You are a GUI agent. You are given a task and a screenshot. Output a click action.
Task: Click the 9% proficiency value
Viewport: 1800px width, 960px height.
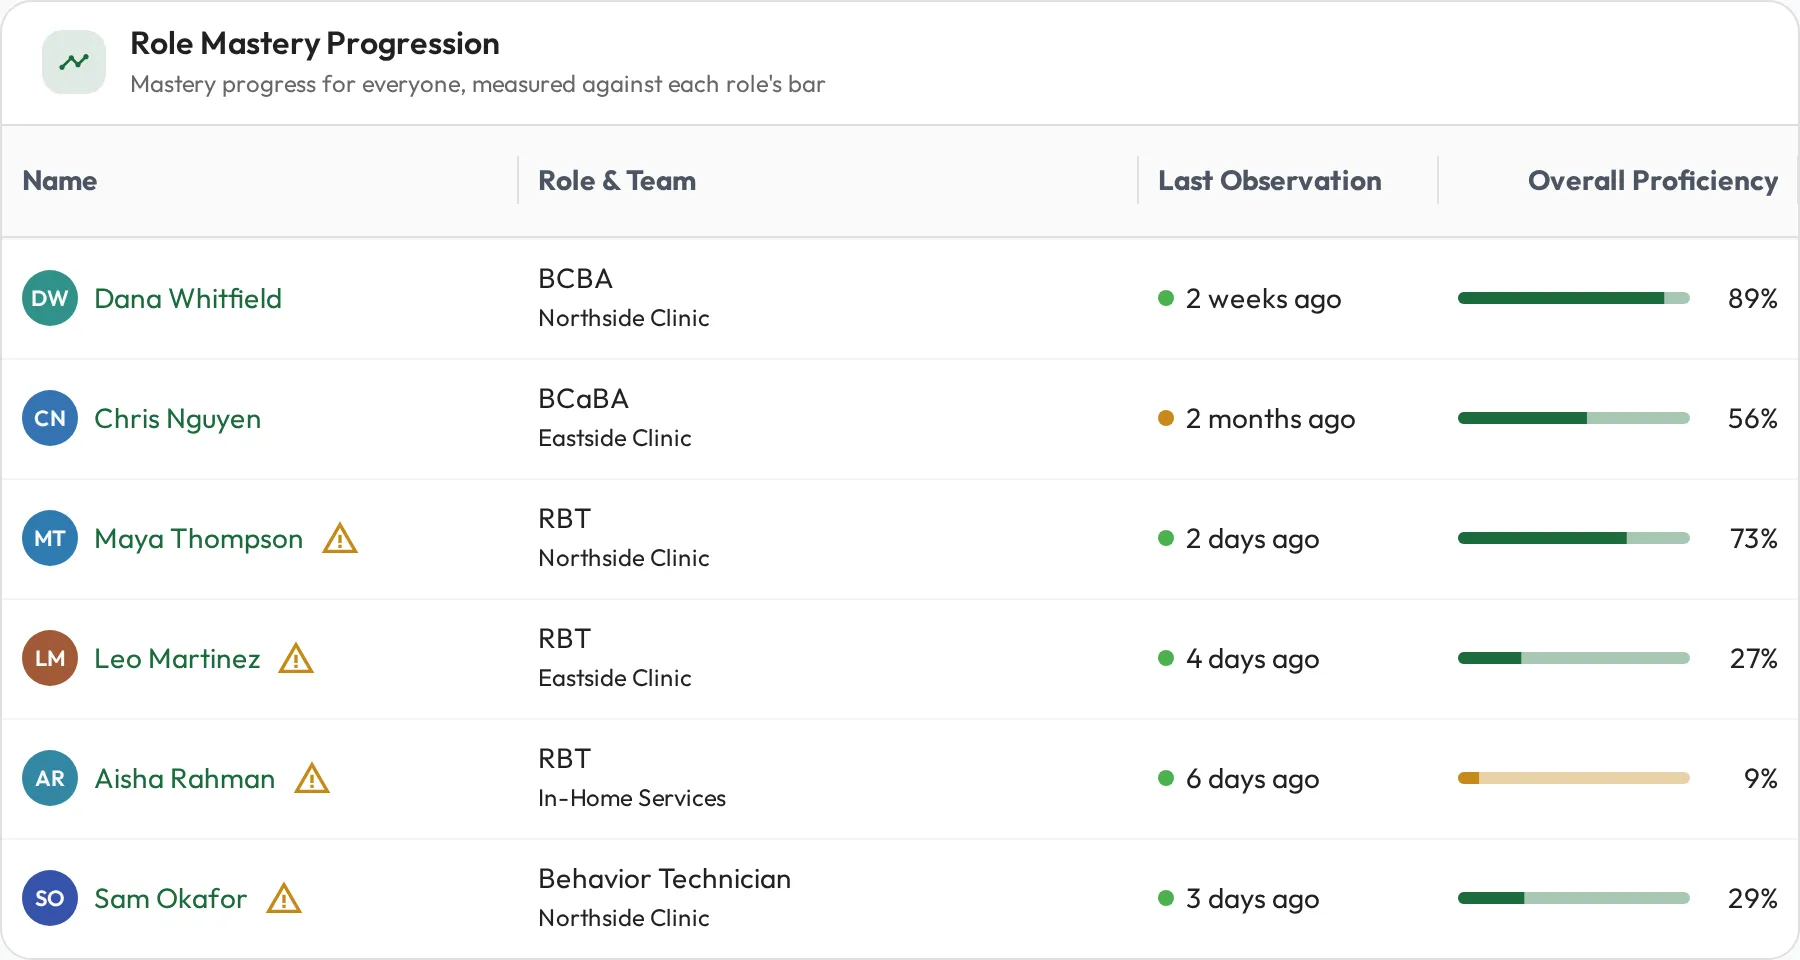tap(1761, 778)
